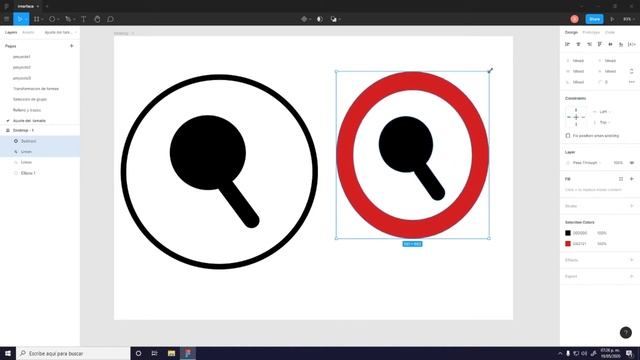The width and height of the screenshot is (640, 360).
Task: Open the Frame tool dropdown arrow
Action: click(42, 19)
